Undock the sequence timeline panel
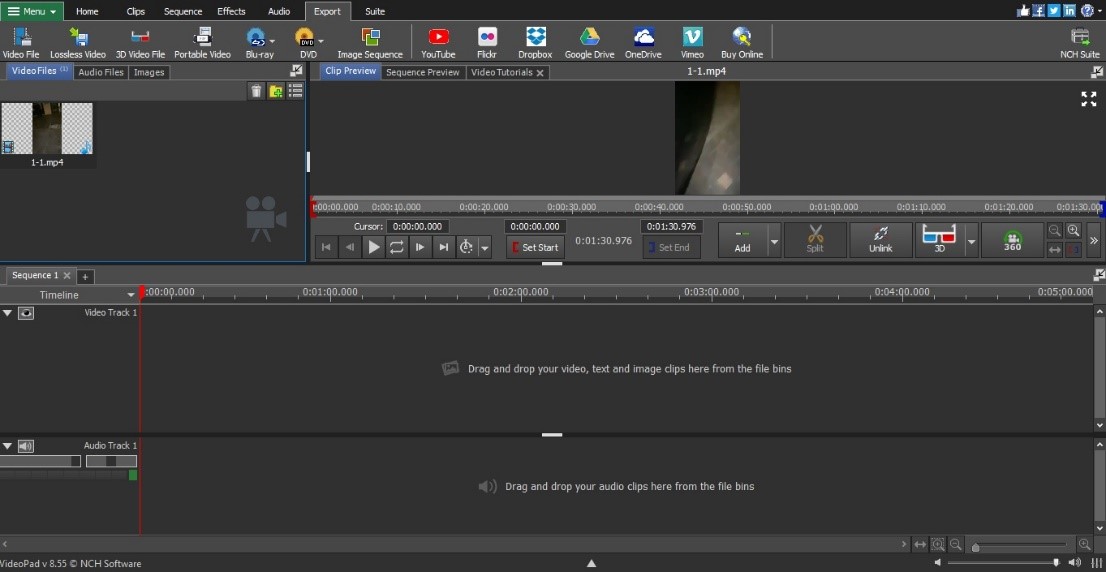Image resolution: width=1106 pixels, height=572 pixels. point(1098,275)
